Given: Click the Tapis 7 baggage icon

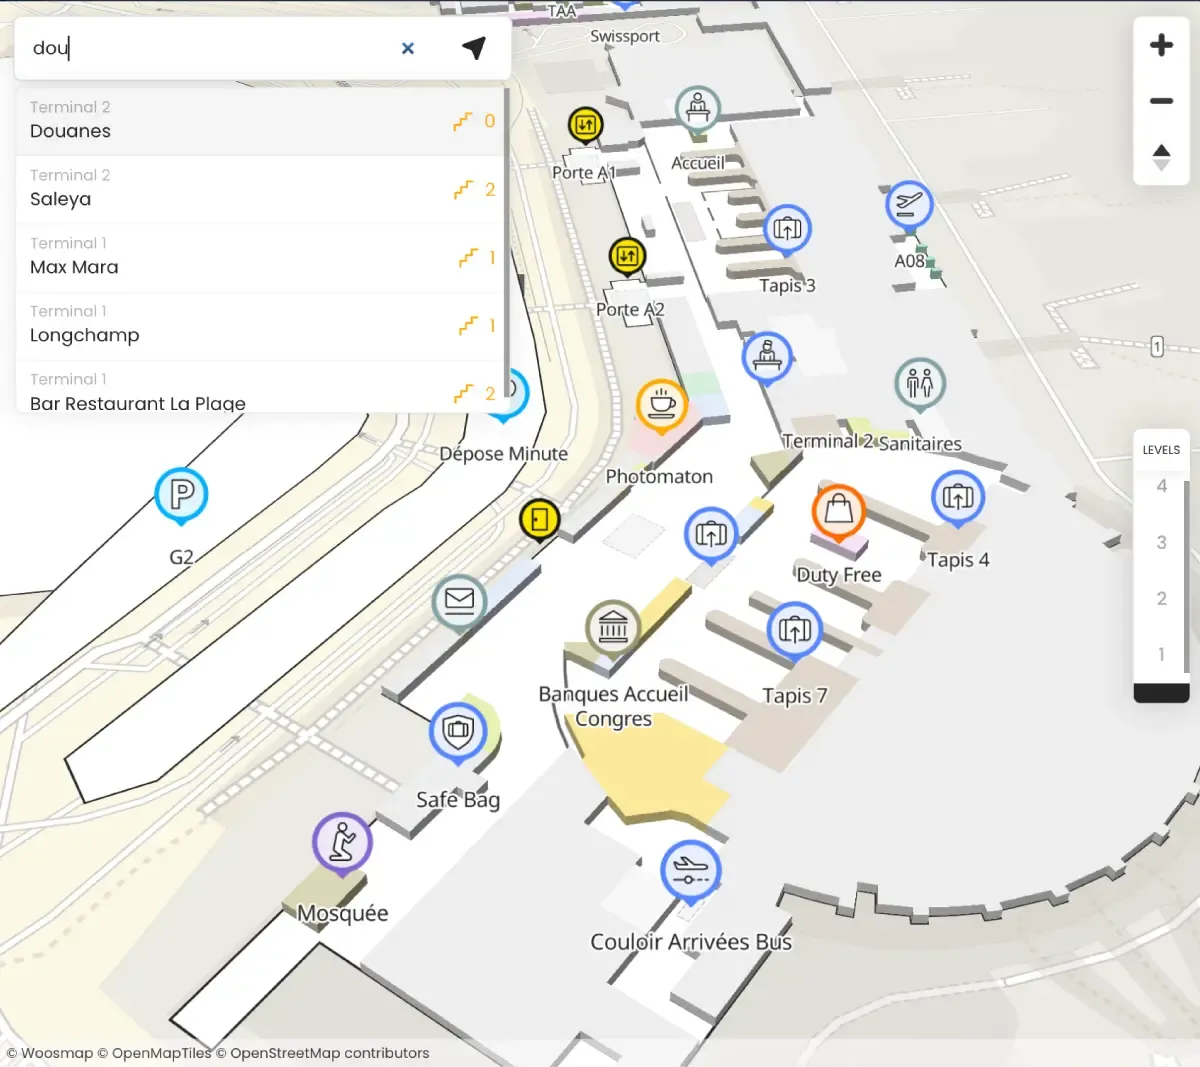Looking at the screenshot, I should pos(795,629).
